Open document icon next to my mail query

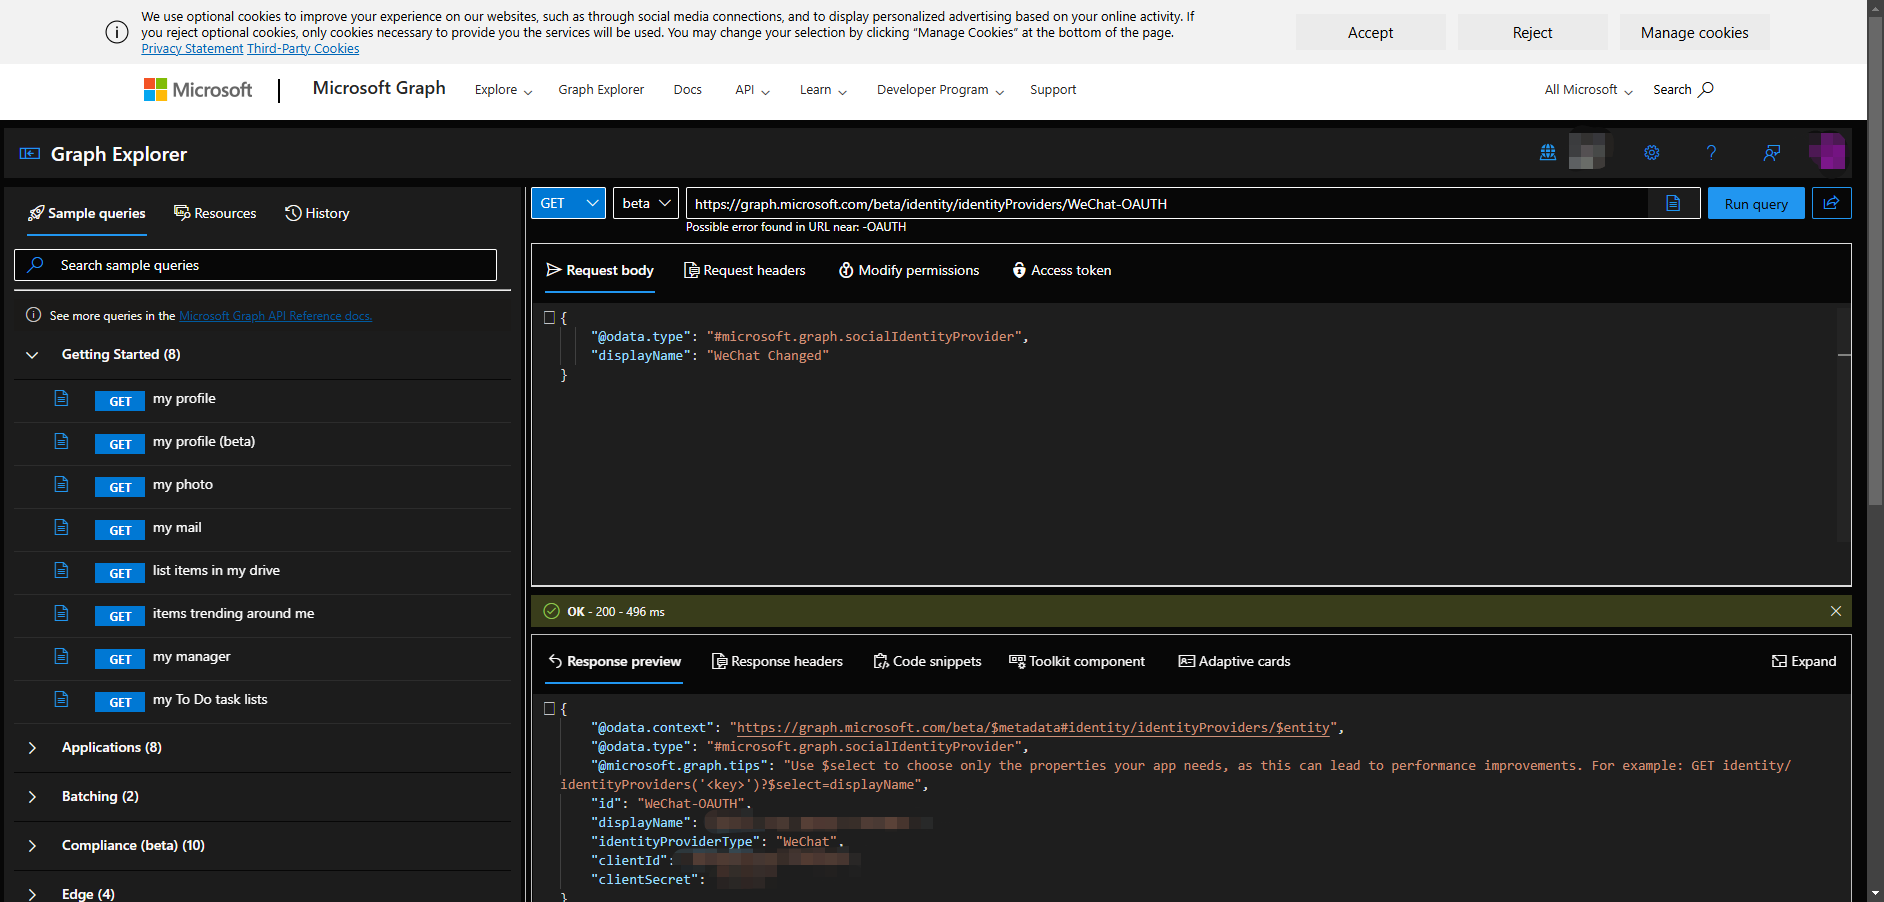coord(61,527)
